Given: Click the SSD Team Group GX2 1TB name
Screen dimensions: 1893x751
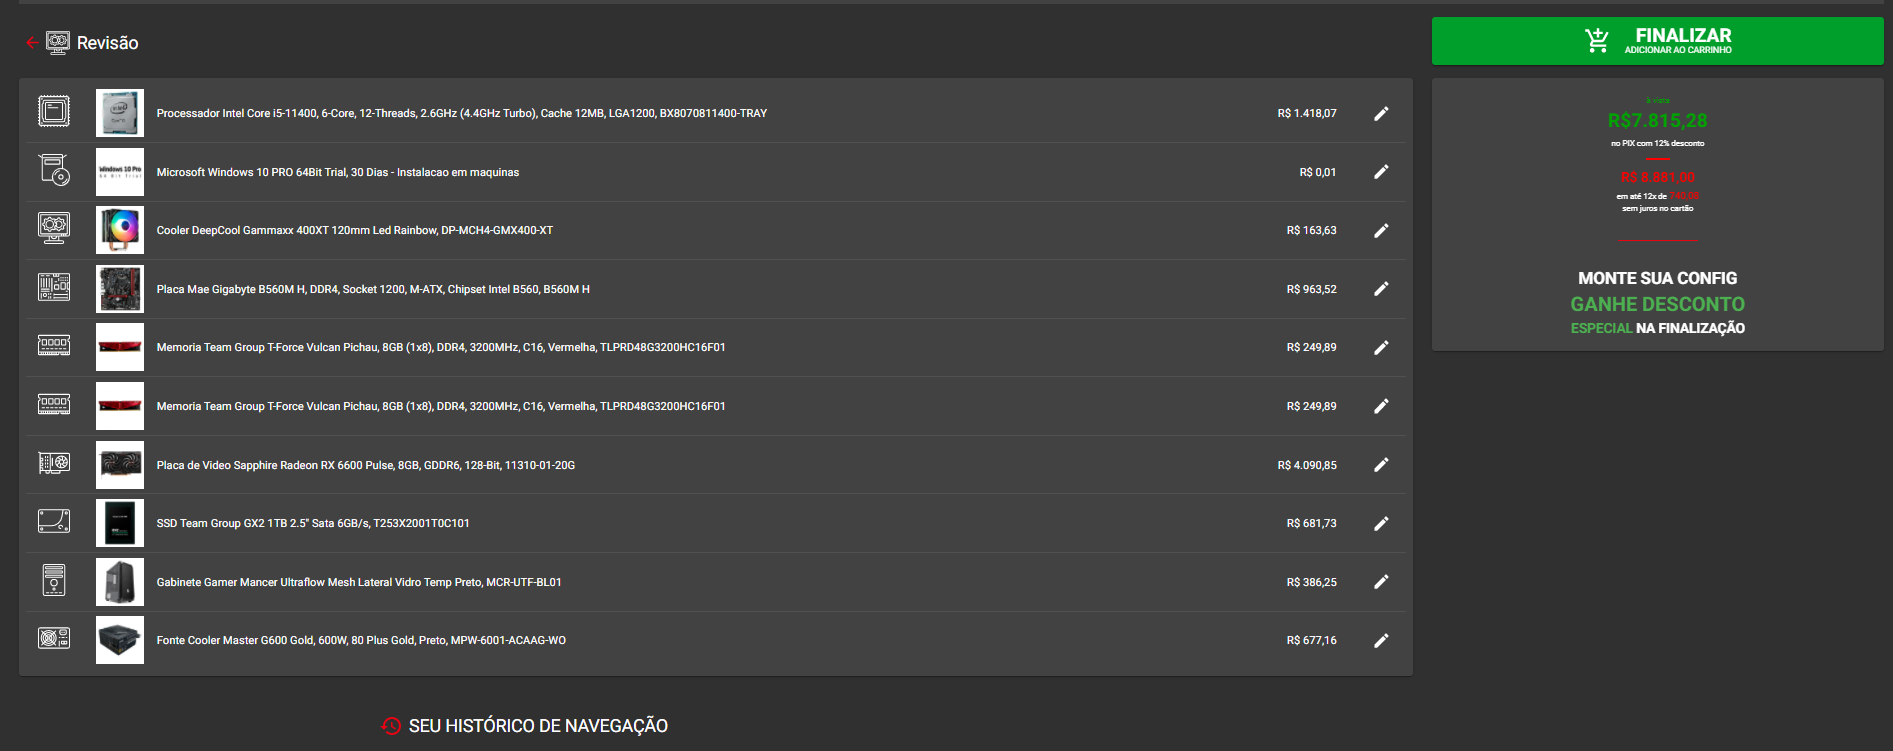Looking at the screenshot, I should [x=313, y=523].
